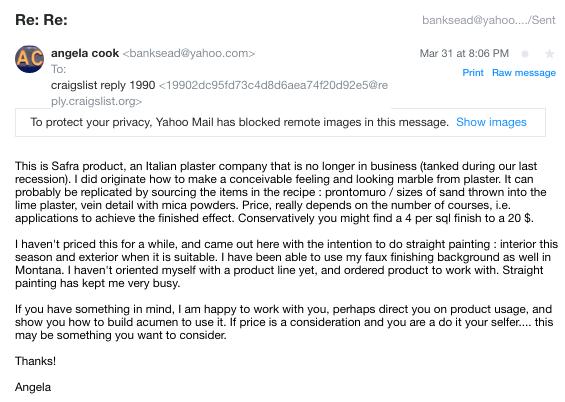Click the orange AC sender avatar

tap(29, 59)
